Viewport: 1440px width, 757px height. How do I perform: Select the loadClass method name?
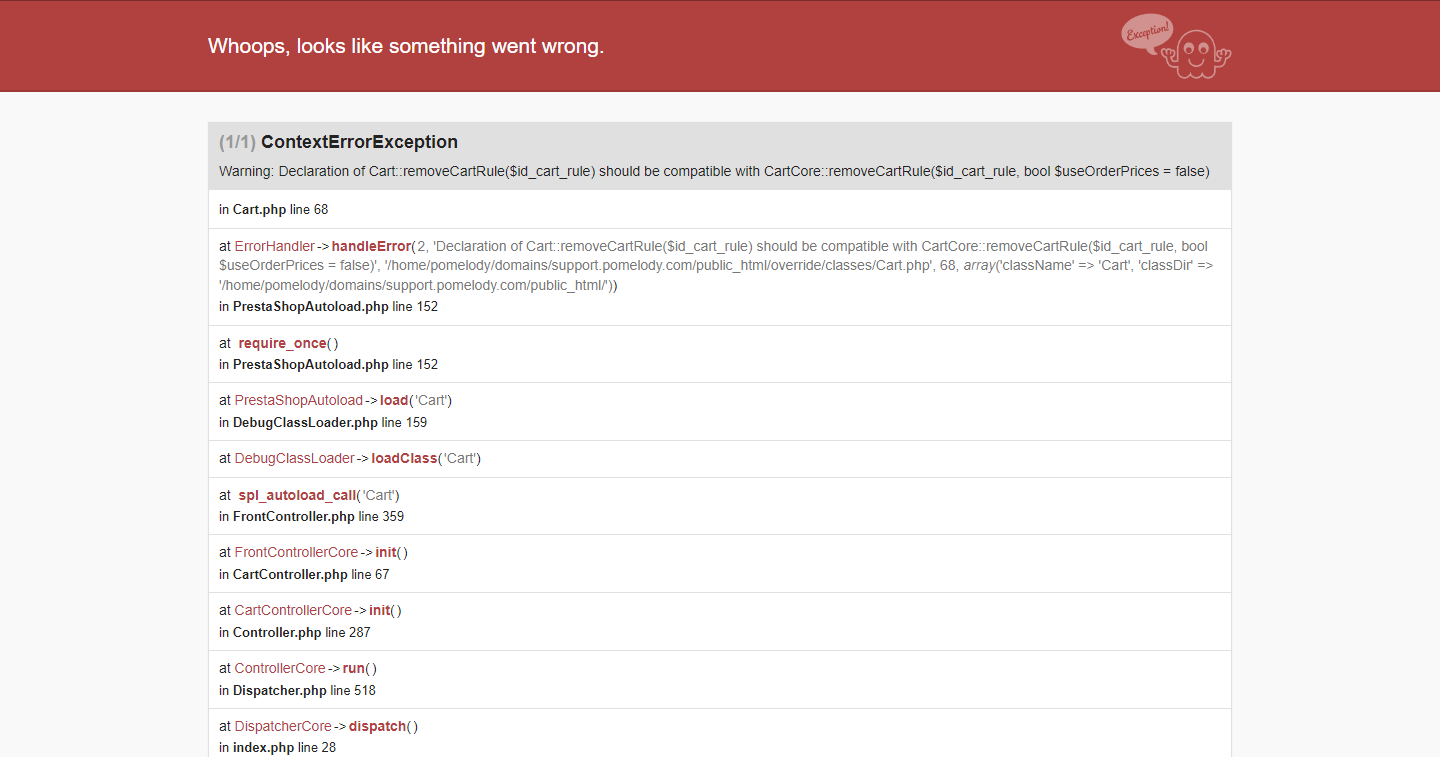pos(404,458)
